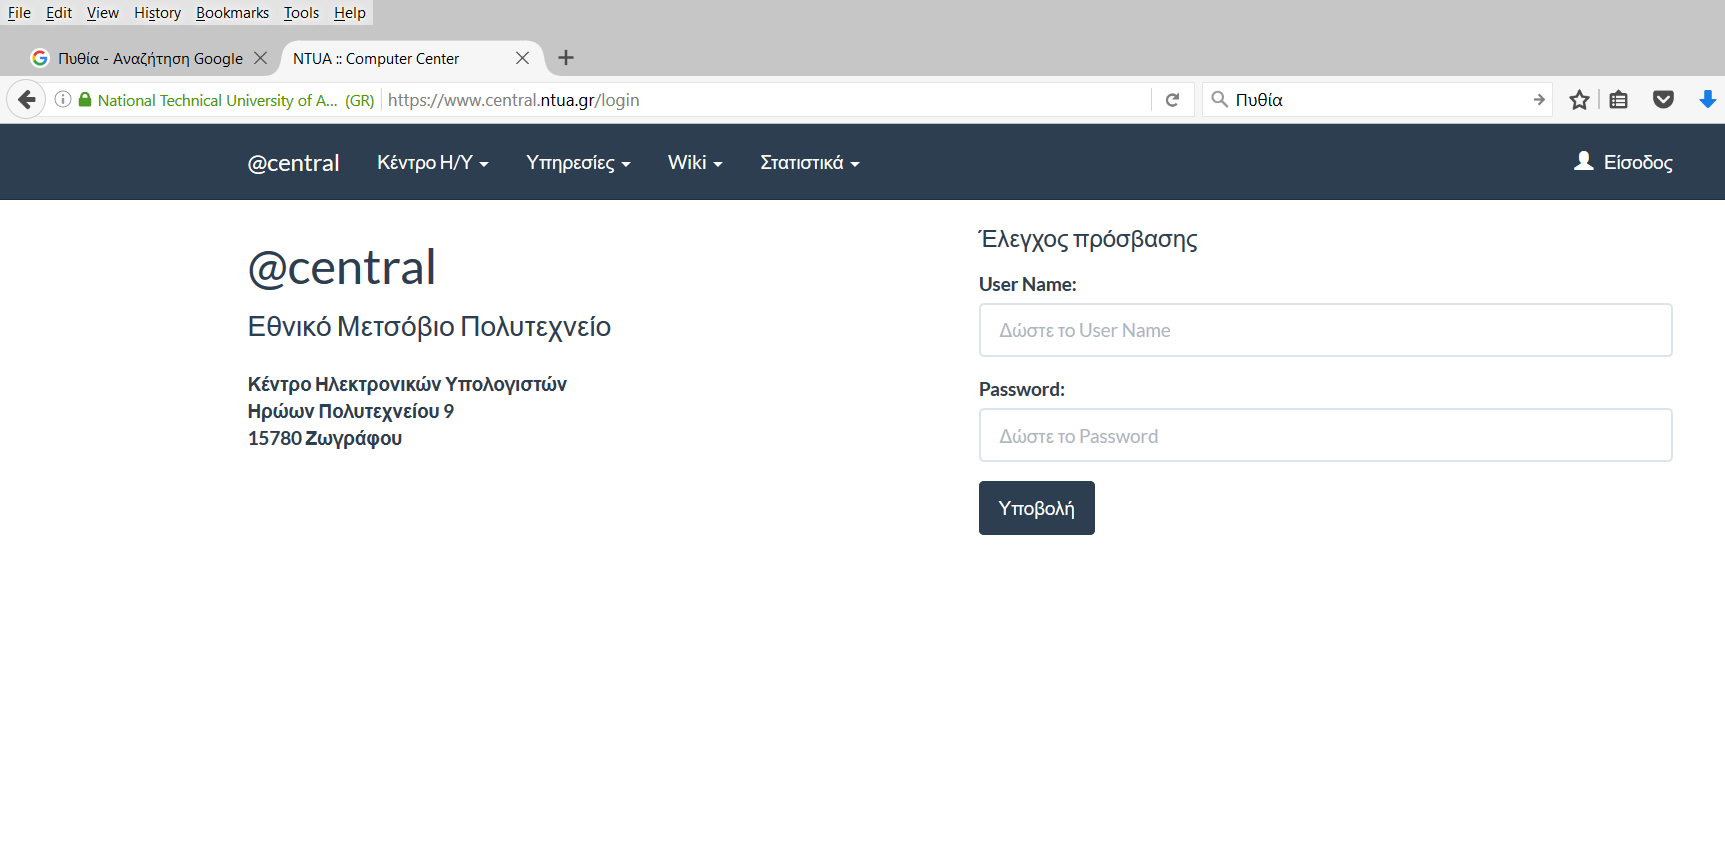Click the Κέντρο Ηλεκτρονικών Υπολογιστών text
Image resolution: width=1725 pixels, height=843 pixels.
click(x=407, y=384)
